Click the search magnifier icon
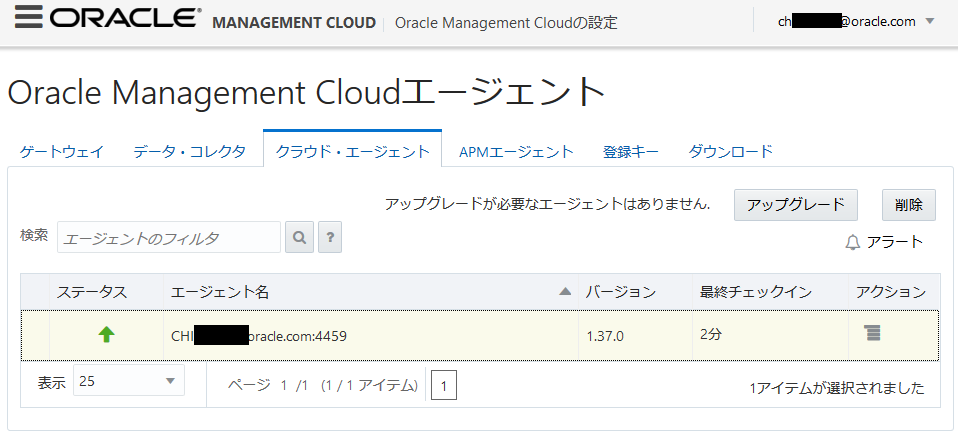 (x=299, y=238)
